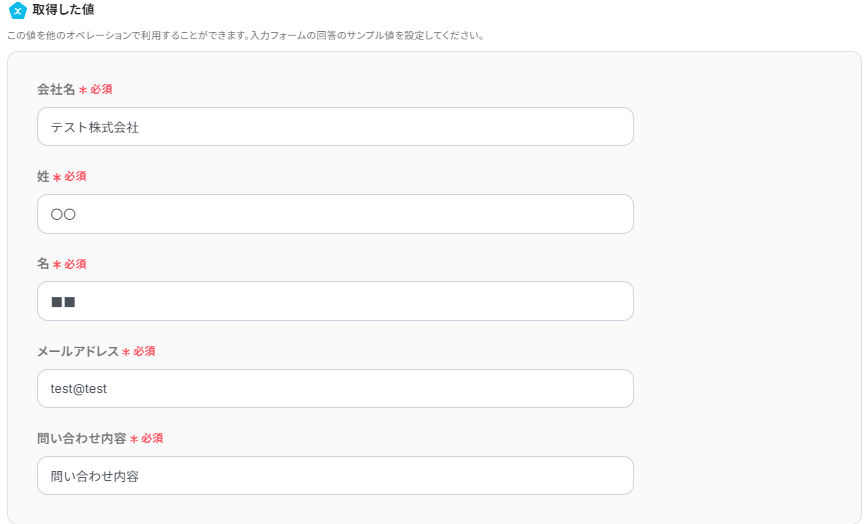Click the 会社名 field label
Screen dimensions: 867x524
(x=56, y=89)
